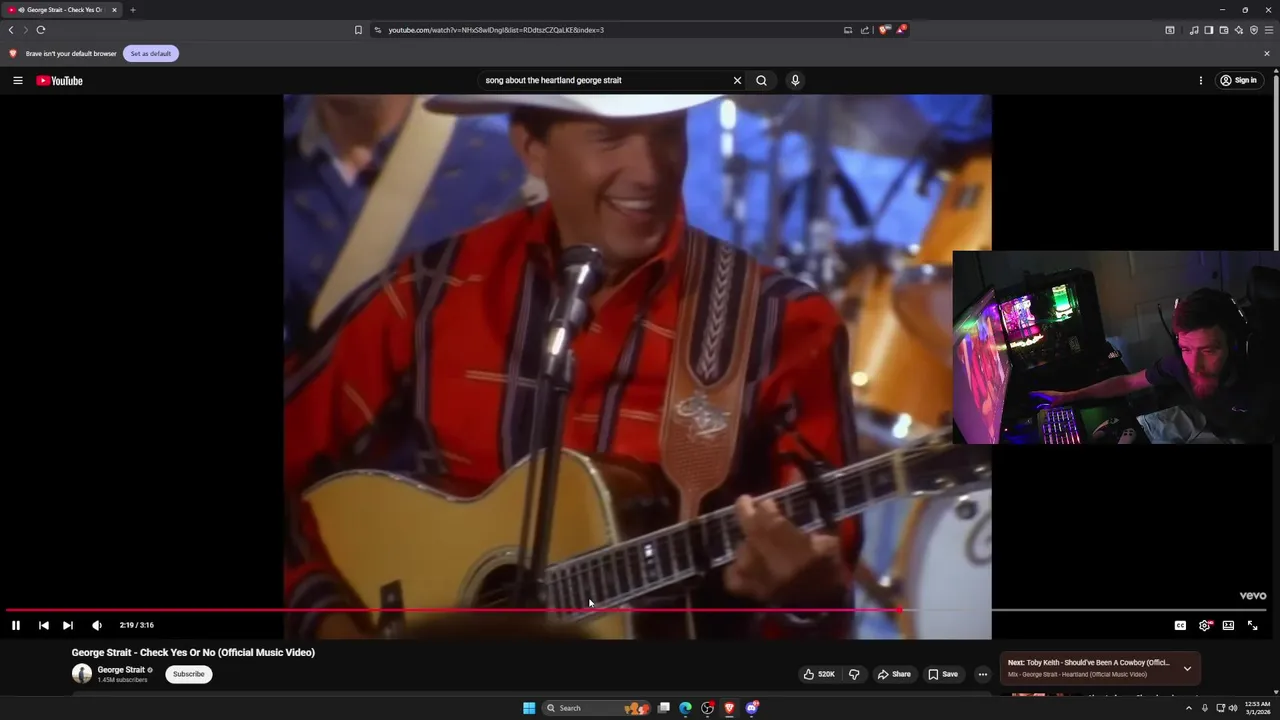Open OBS Studio from taskbar
Viewport: 1280px width, 720px height.
tap(707, 708)
